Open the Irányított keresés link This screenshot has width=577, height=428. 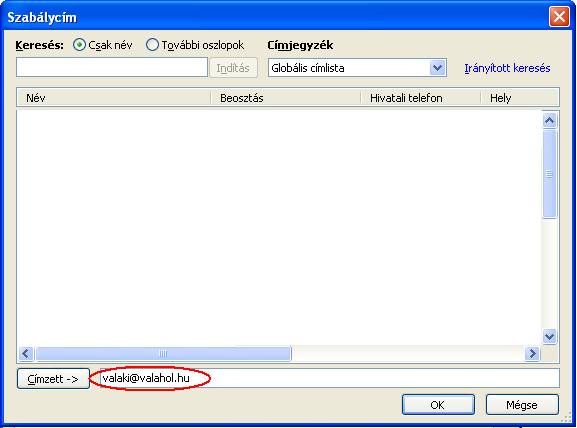[507, 68]
